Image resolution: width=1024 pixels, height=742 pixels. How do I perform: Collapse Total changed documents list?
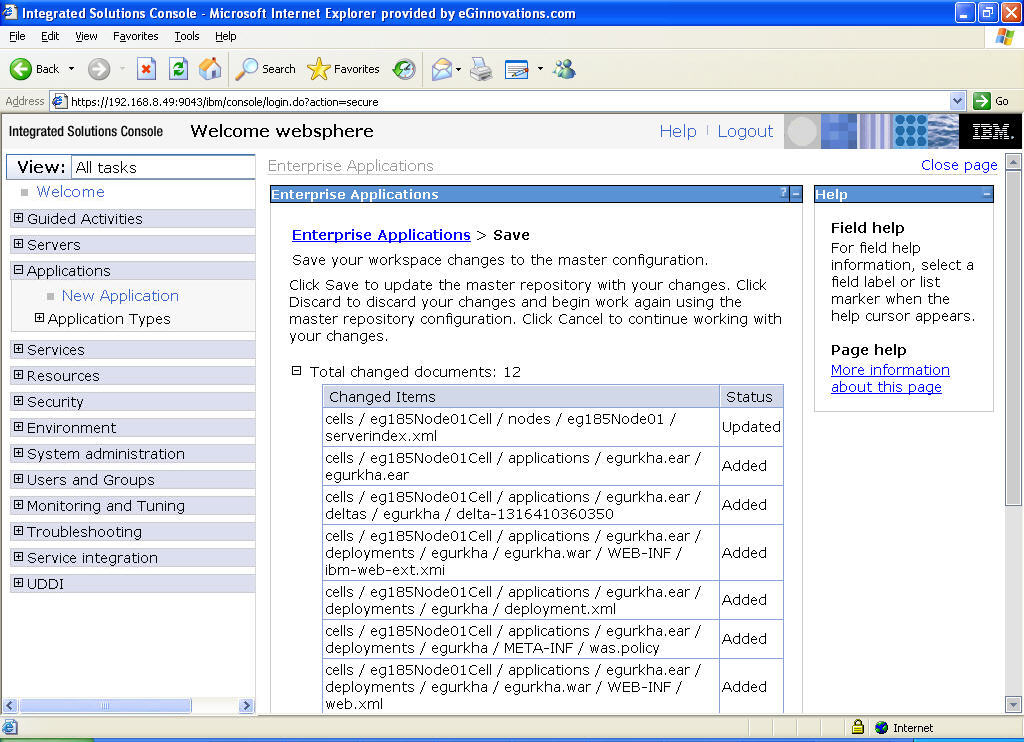click(x=296, y=370)
